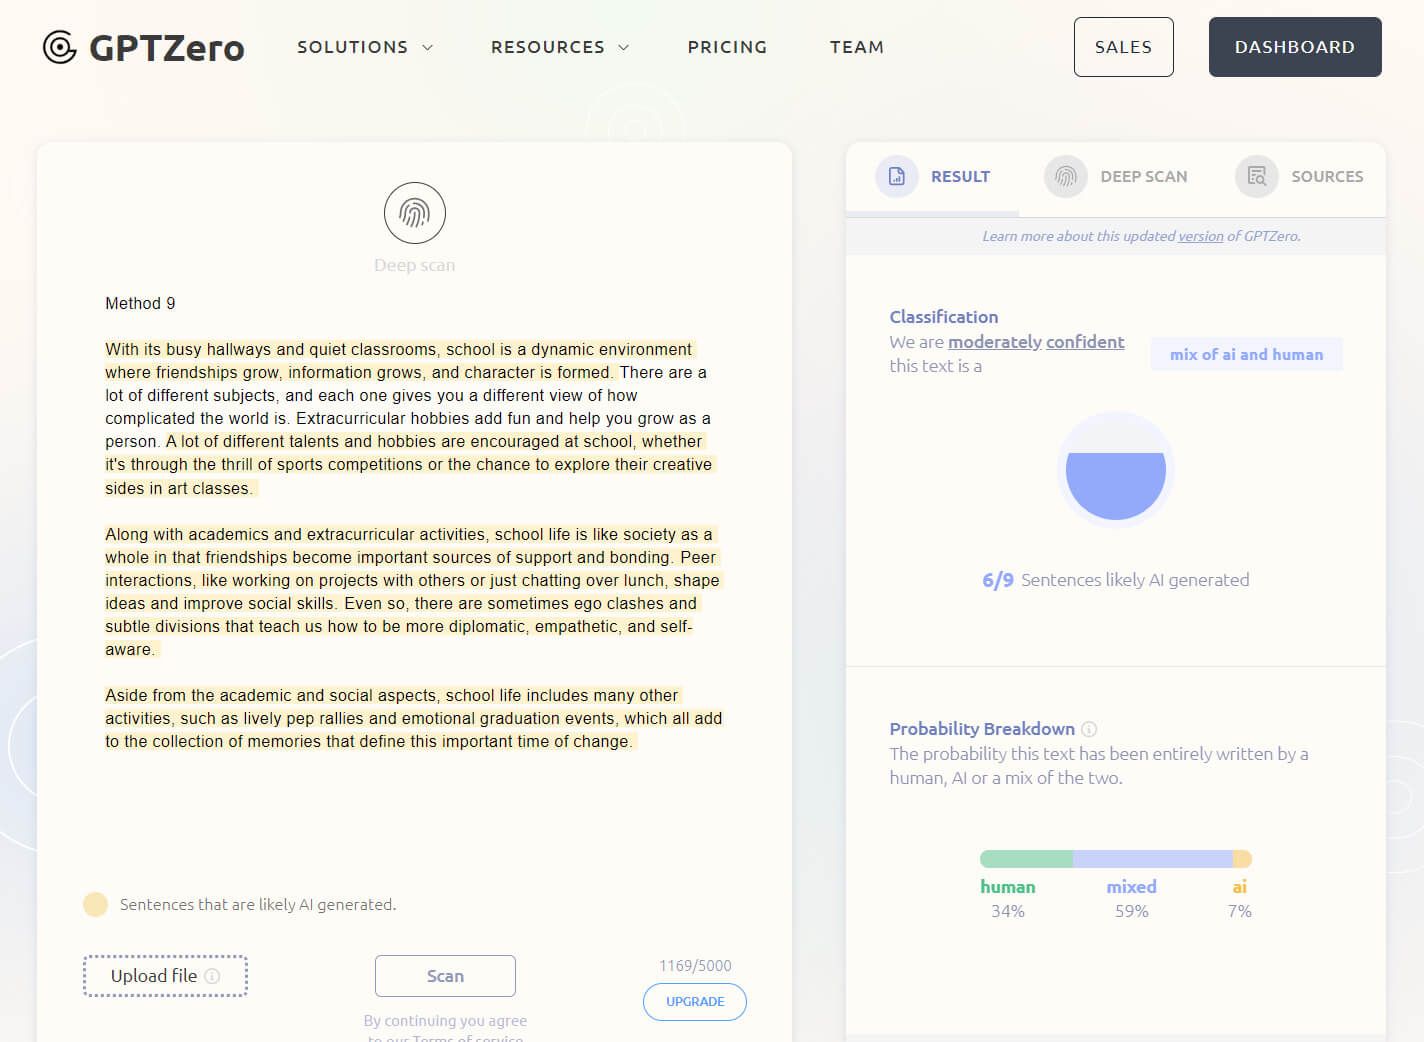Image resolution: width=1424 pixels, height=1042 pixels.
Task: Click the yellow AI-sentence legend dot
Action: pos(95,904)
